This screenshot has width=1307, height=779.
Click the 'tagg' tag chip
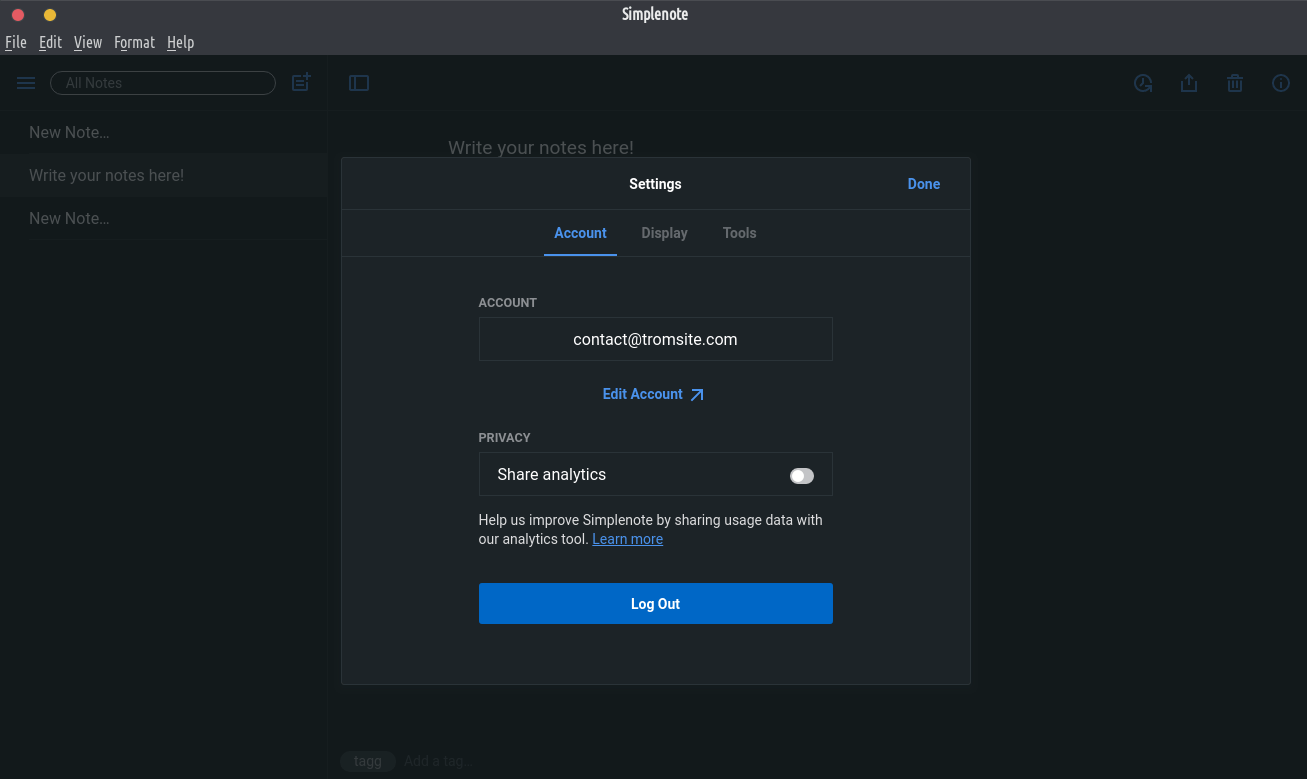368,761
